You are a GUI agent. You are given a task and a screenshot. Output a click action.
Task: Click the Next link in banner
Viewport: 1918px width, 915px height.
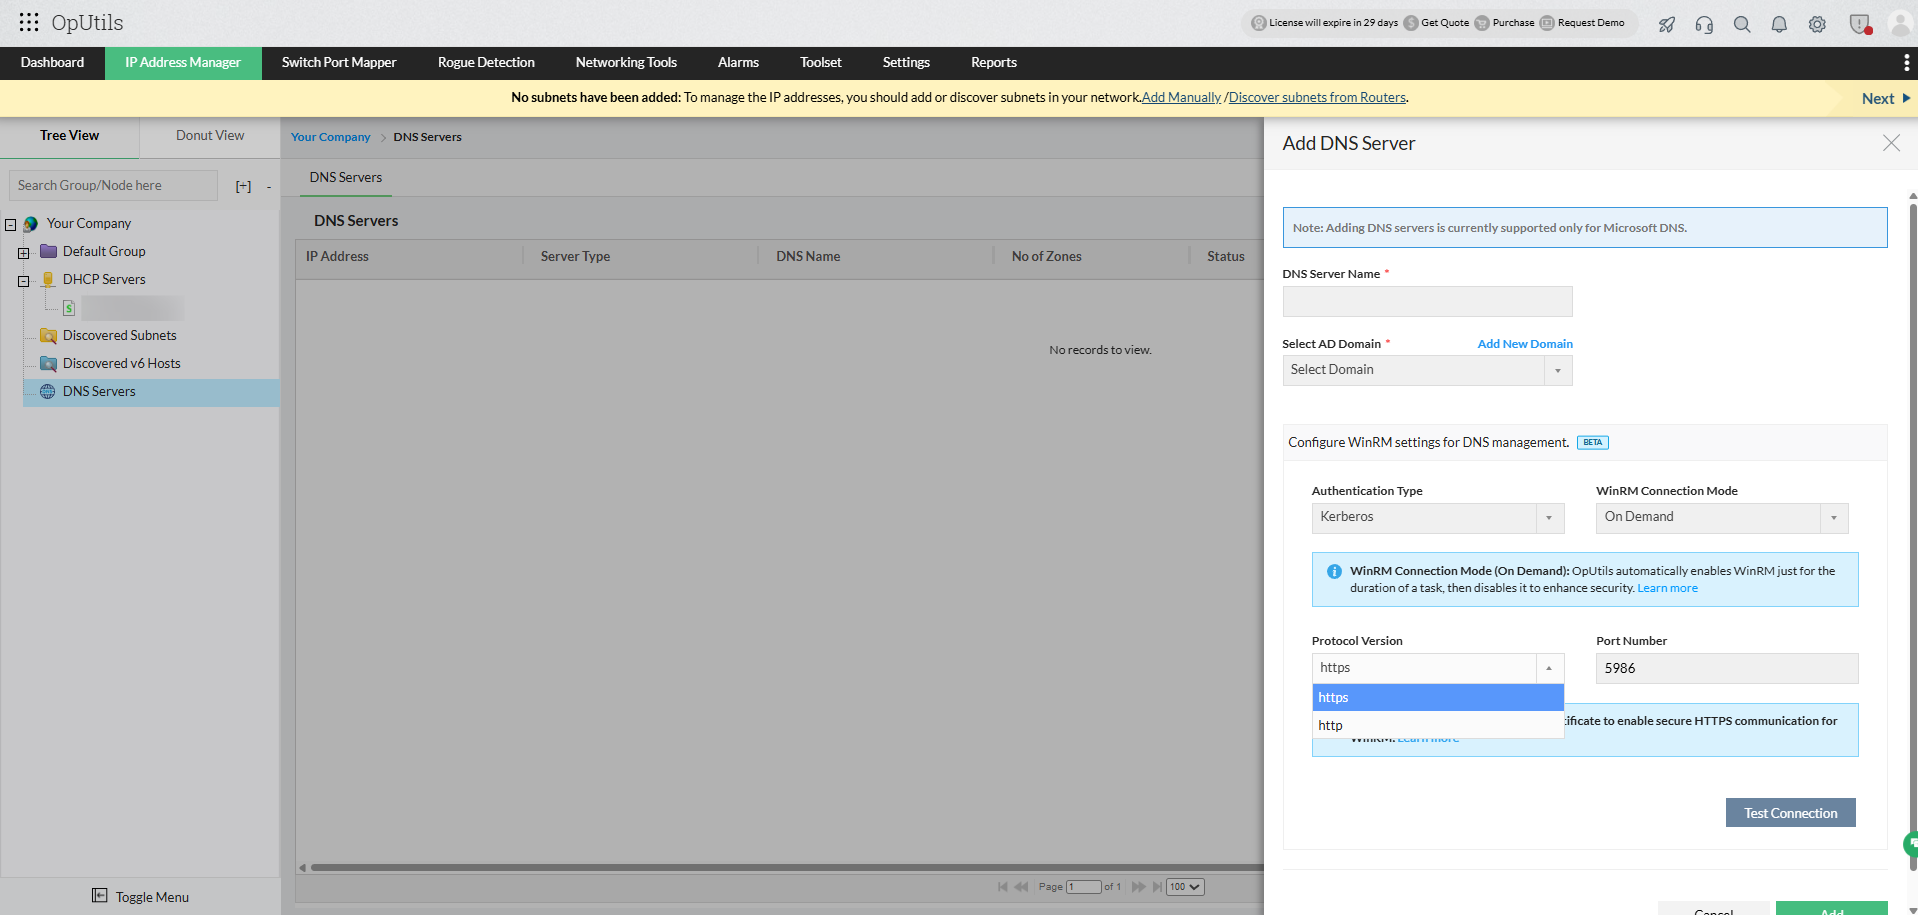1886,99
